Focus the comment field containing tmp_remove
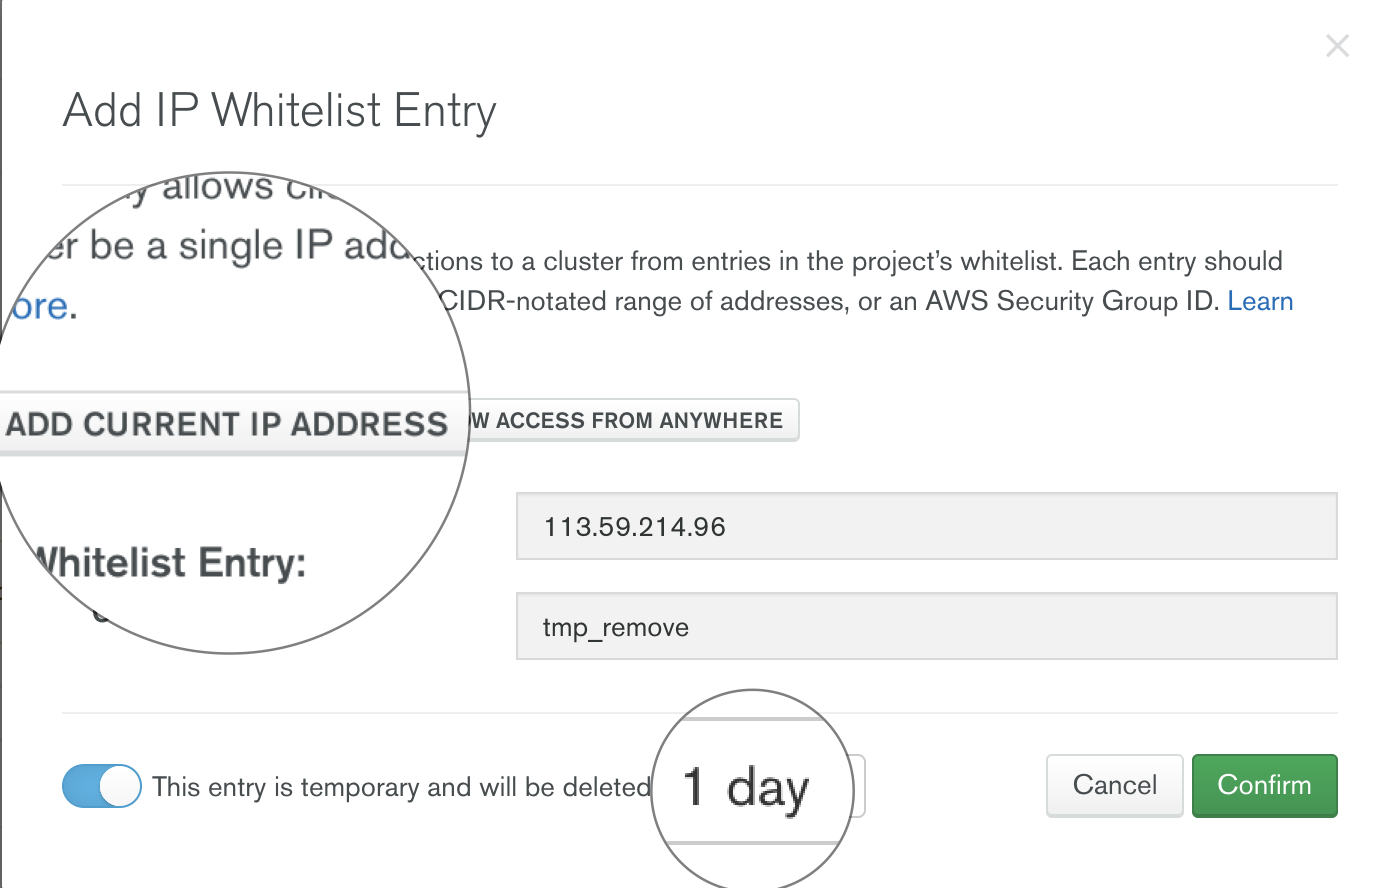Screen dimensions: 1394x888 (x=926, y=627)
